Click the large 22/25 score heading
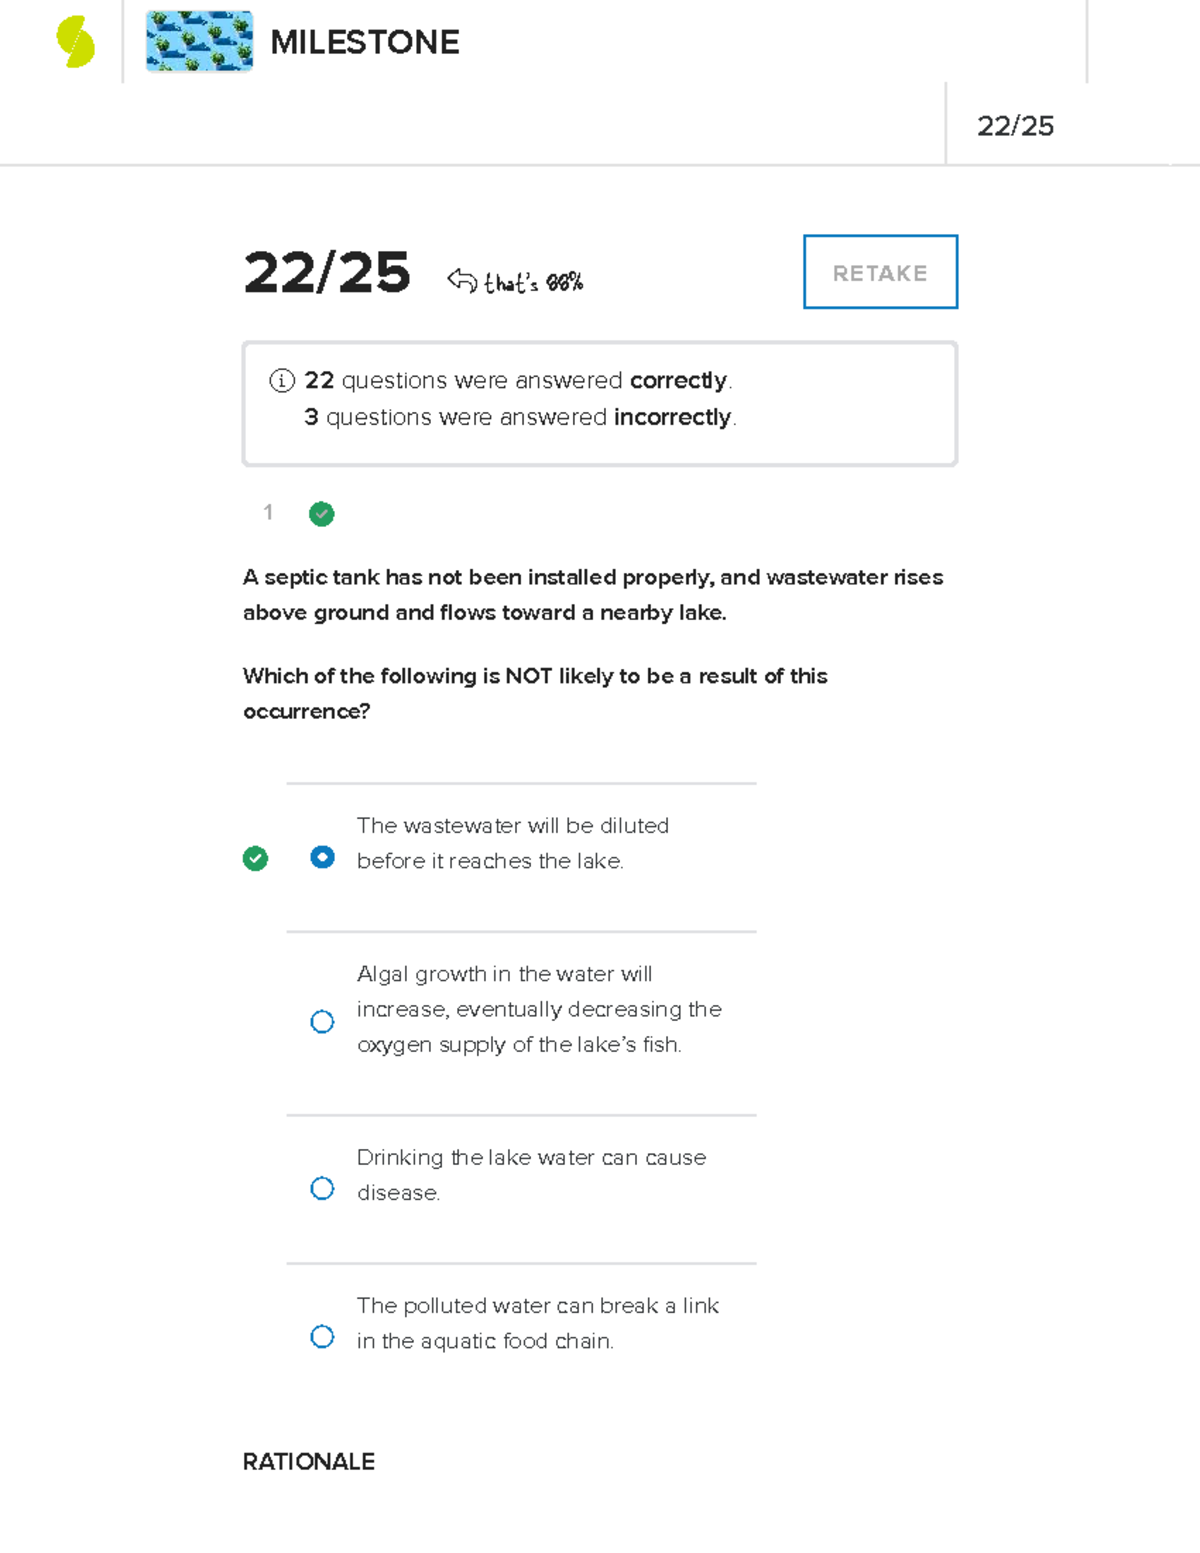Image resolution: width=1200 pixels, height=1553 pixels. (x=327, y=273)
